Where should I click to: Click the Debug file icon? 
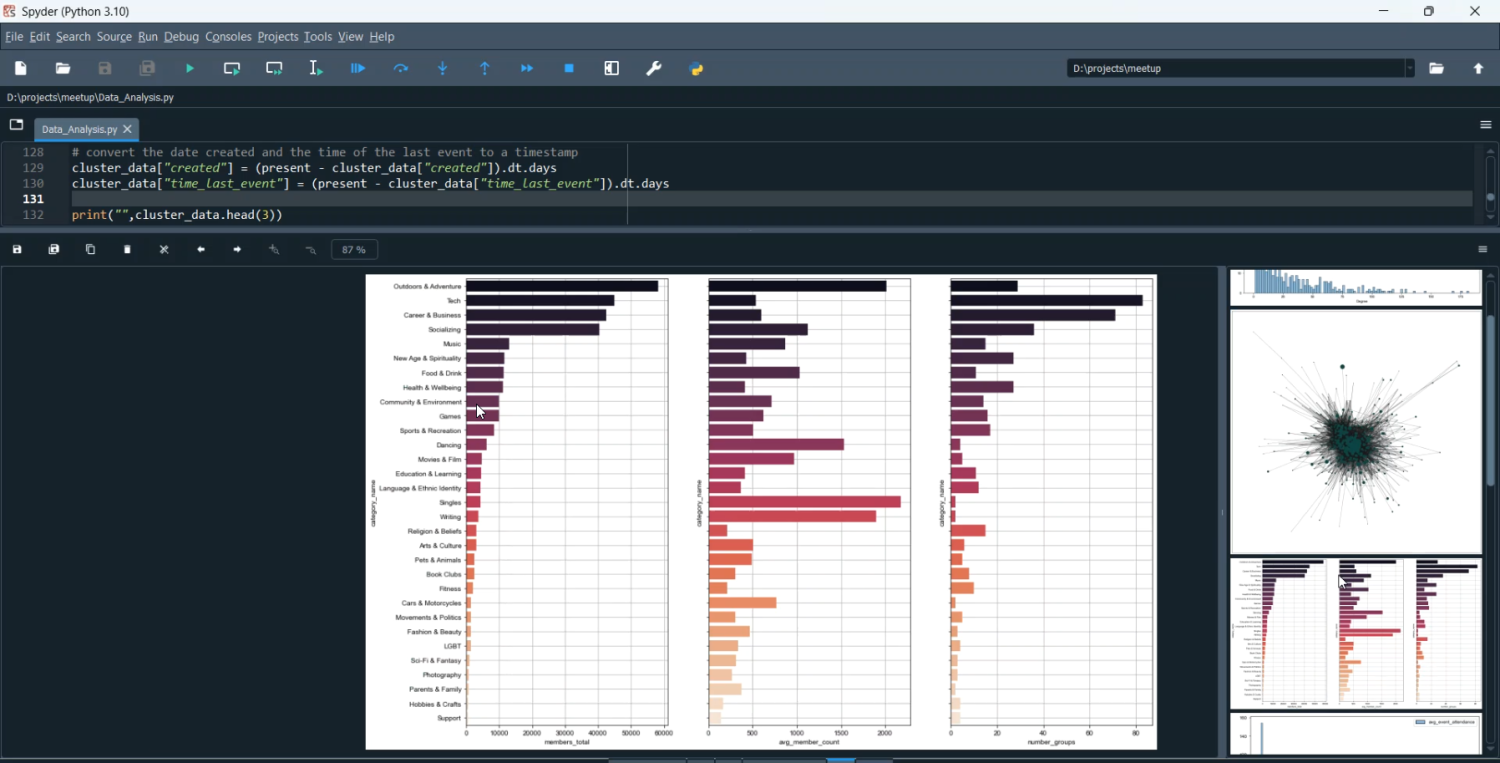tap(358, 69)
